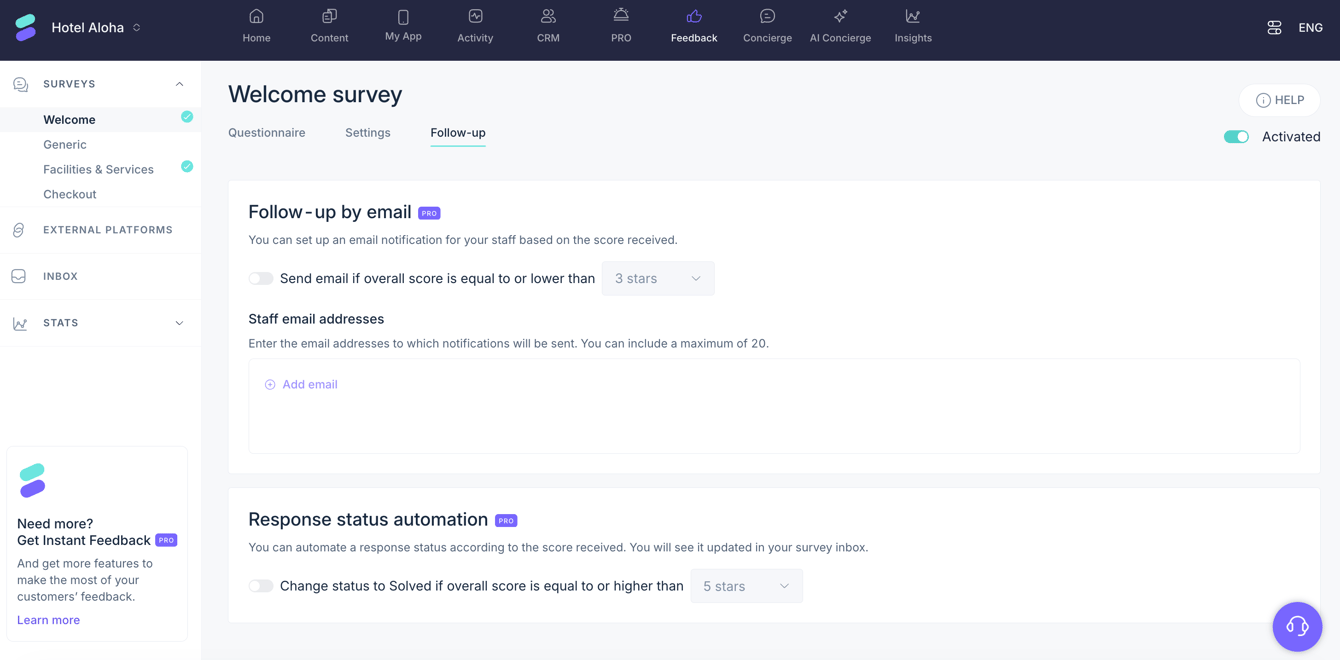This screenshot has width=1340, height=660.
Task: Open the AI Concierge sparkle icon
Action: tap(840, 16)
